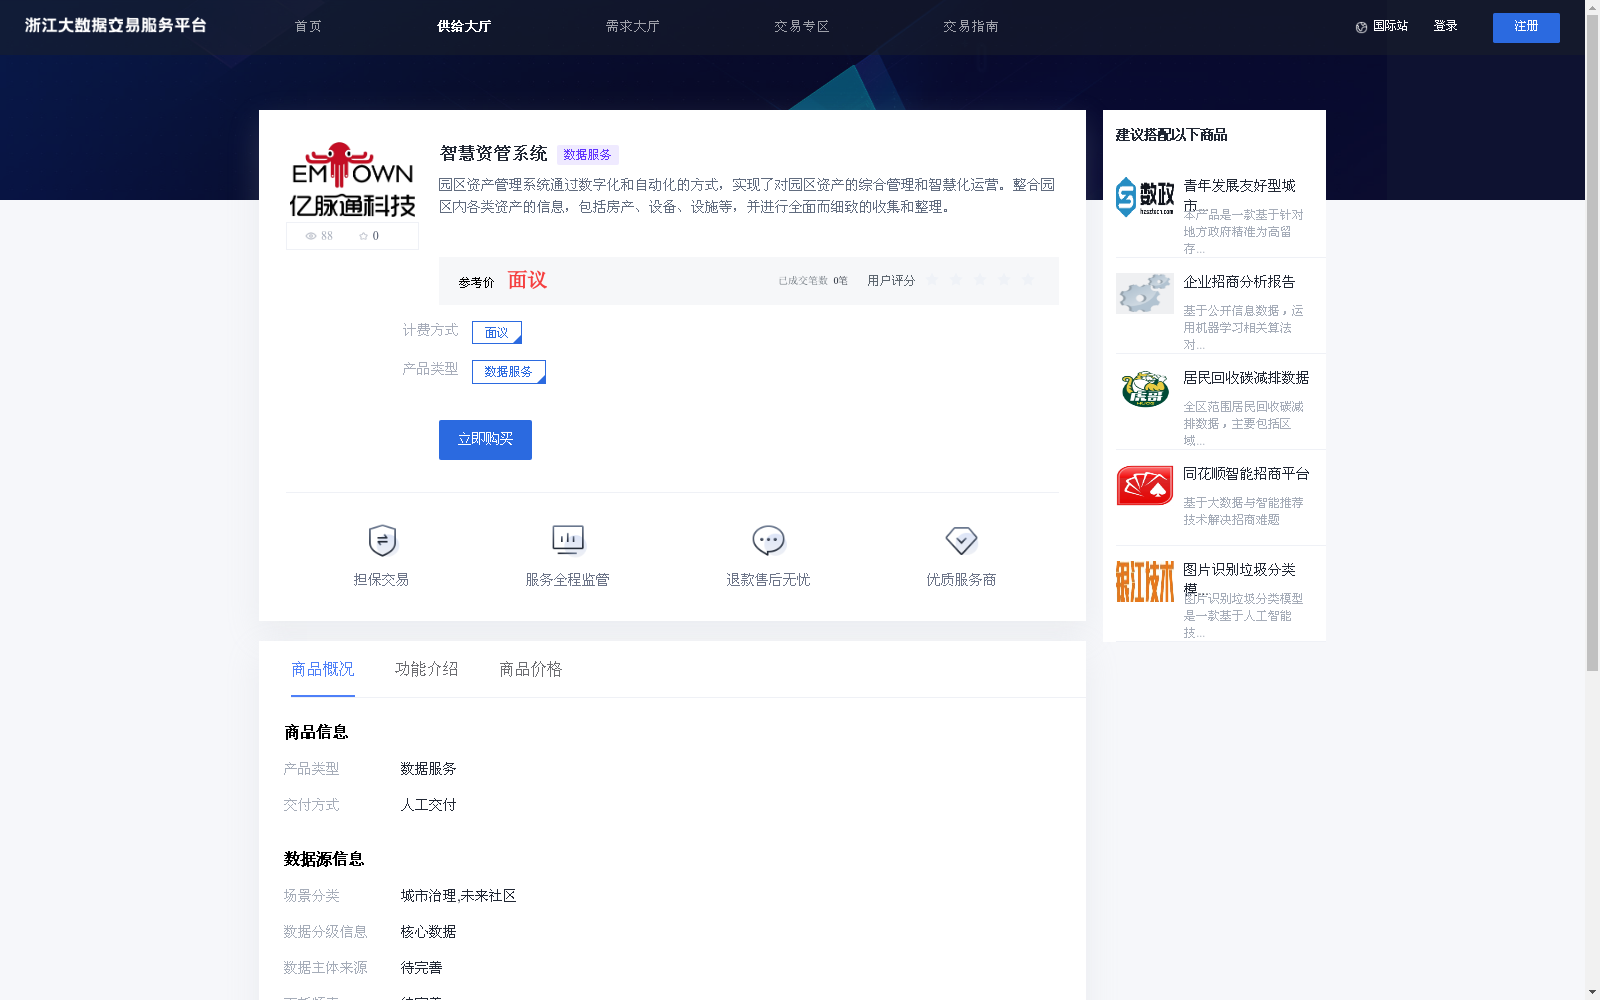Click the 担保交易 label
Viewport: 1600px width, 1000px height.
pyautogui.click(x=381, y=580)
